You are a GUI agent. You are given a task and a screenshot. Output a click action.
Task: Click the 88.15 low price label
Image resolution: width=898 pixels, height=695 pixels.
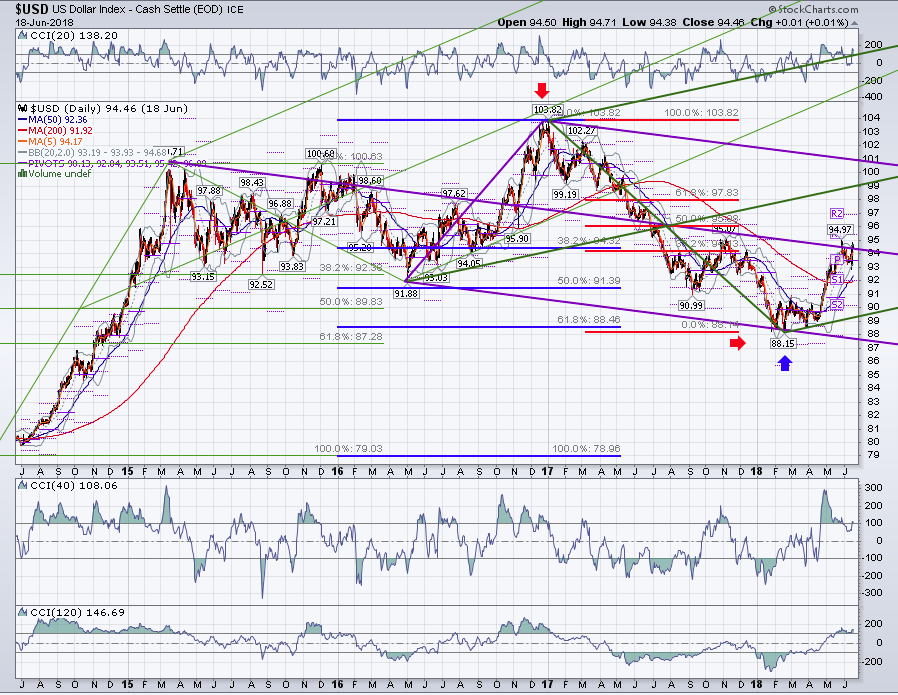[783, 343]
